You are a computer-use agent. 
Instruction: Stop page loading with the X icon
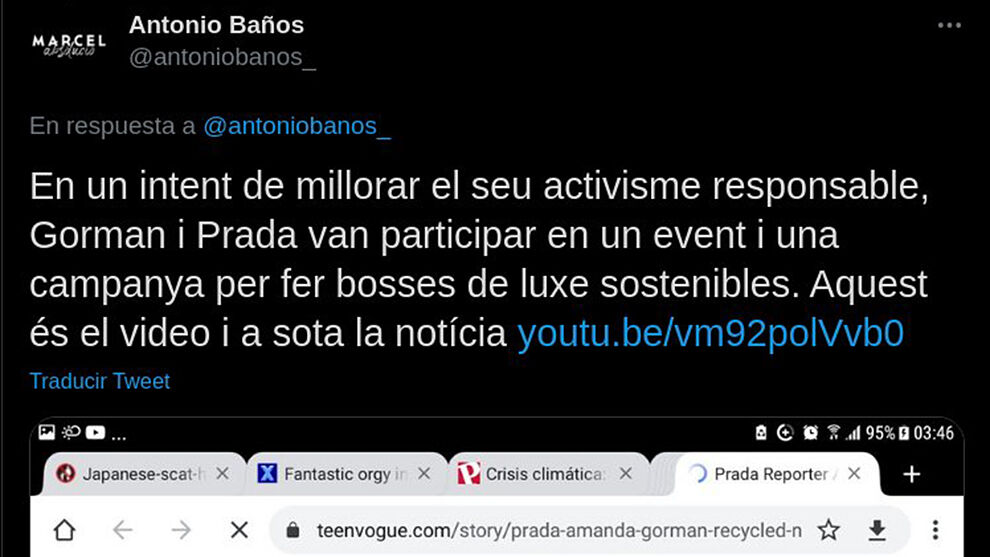239,530
